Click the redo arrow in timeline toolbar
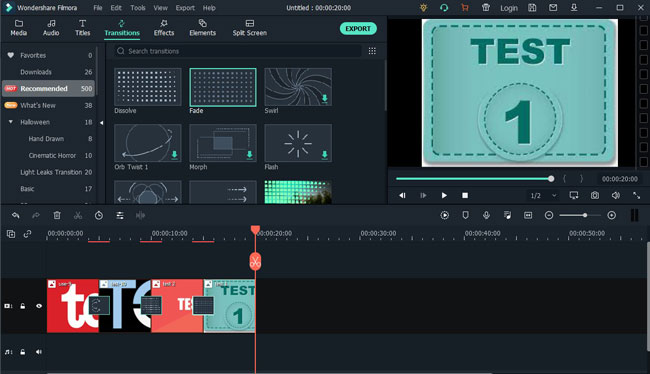 pyautogui.click(x=36, y=215)
